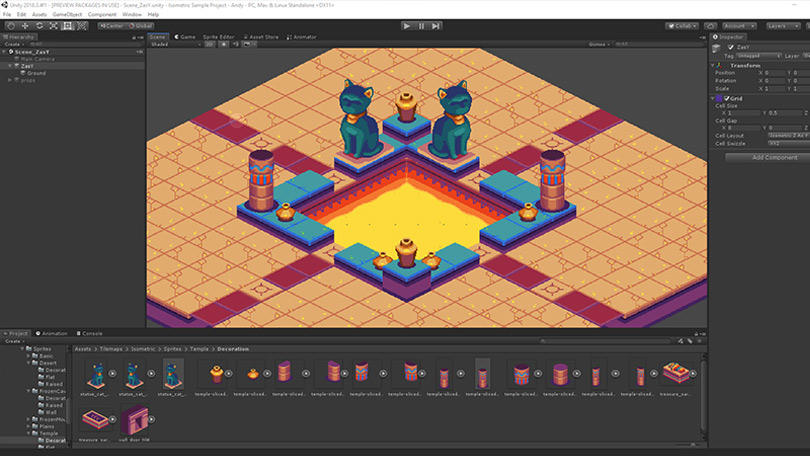Toggle 2D view mode in Scene toolbar
Image resolution: width=810 pixels, height=456 pixels.
[209, 44]
